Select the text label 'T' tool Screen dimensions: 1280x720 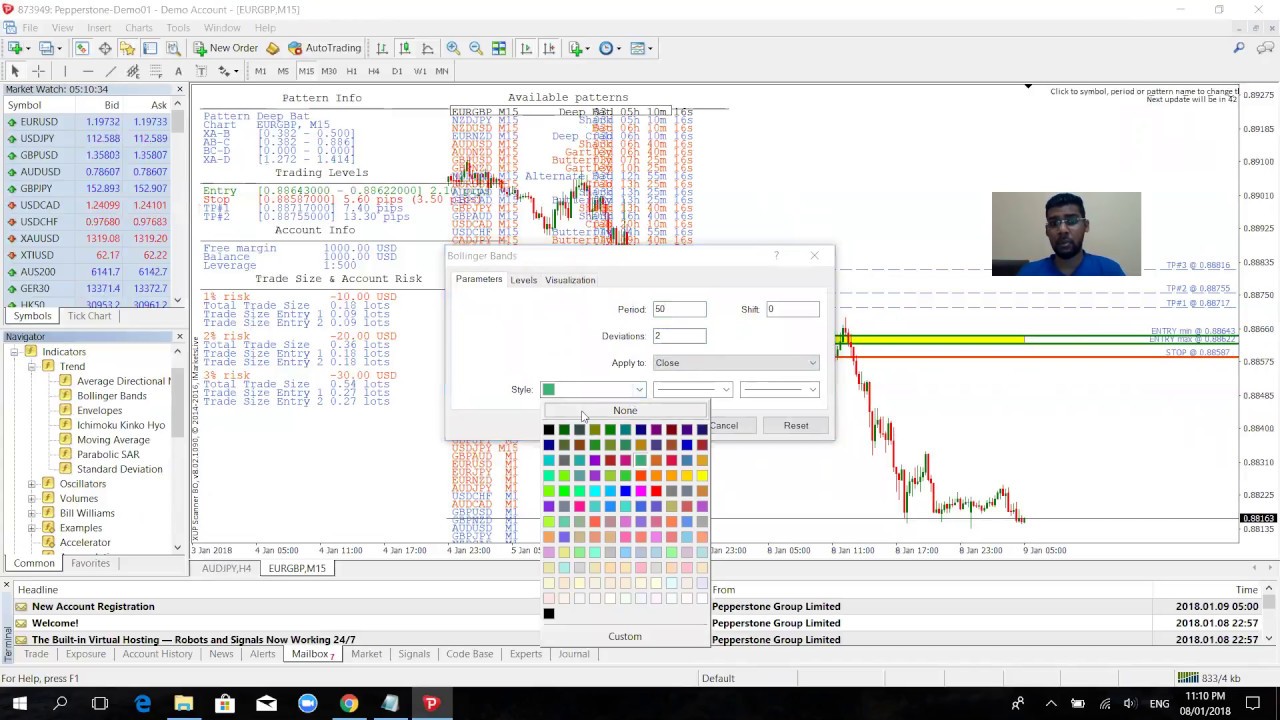(x=201, y=71)
